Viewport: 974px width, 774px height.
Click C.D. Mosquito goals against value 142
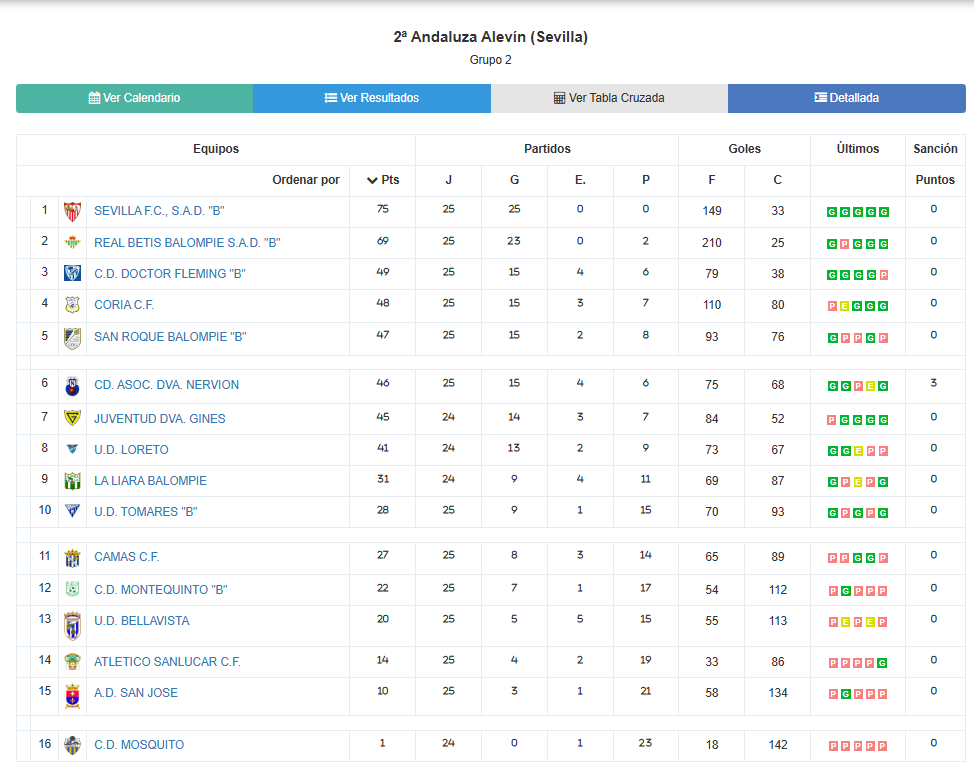click(x=778, y=745)
